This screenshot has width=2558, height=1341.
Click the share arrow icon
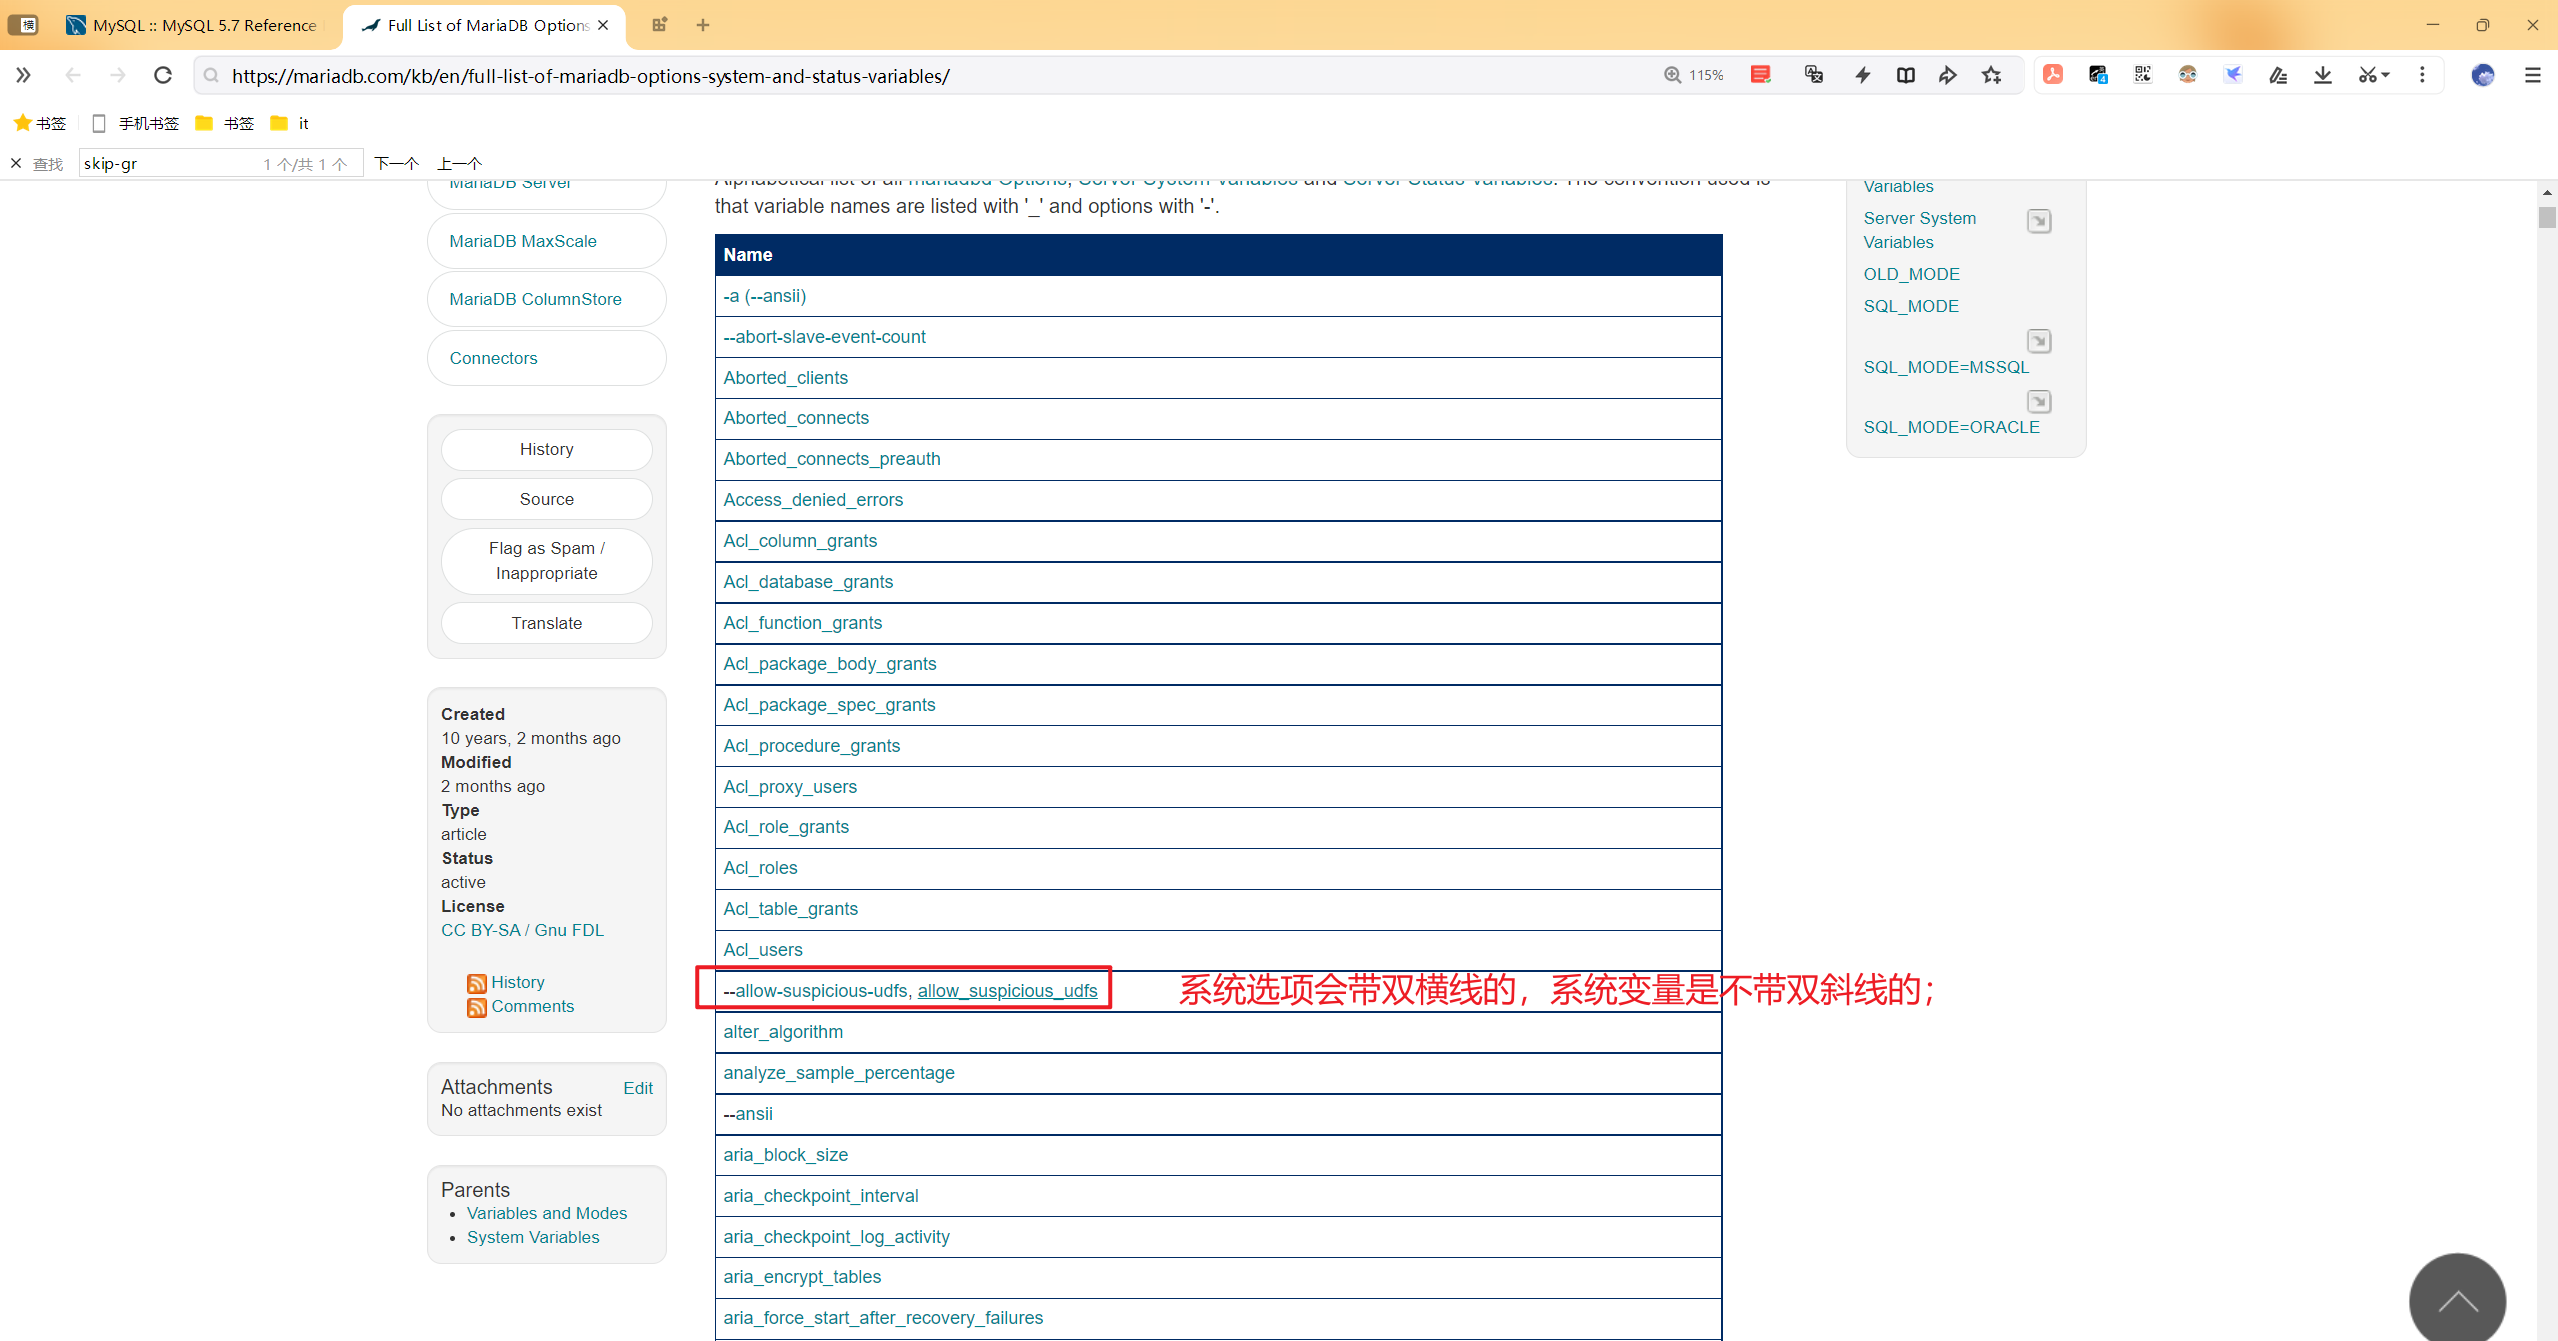coord(1948,75)
